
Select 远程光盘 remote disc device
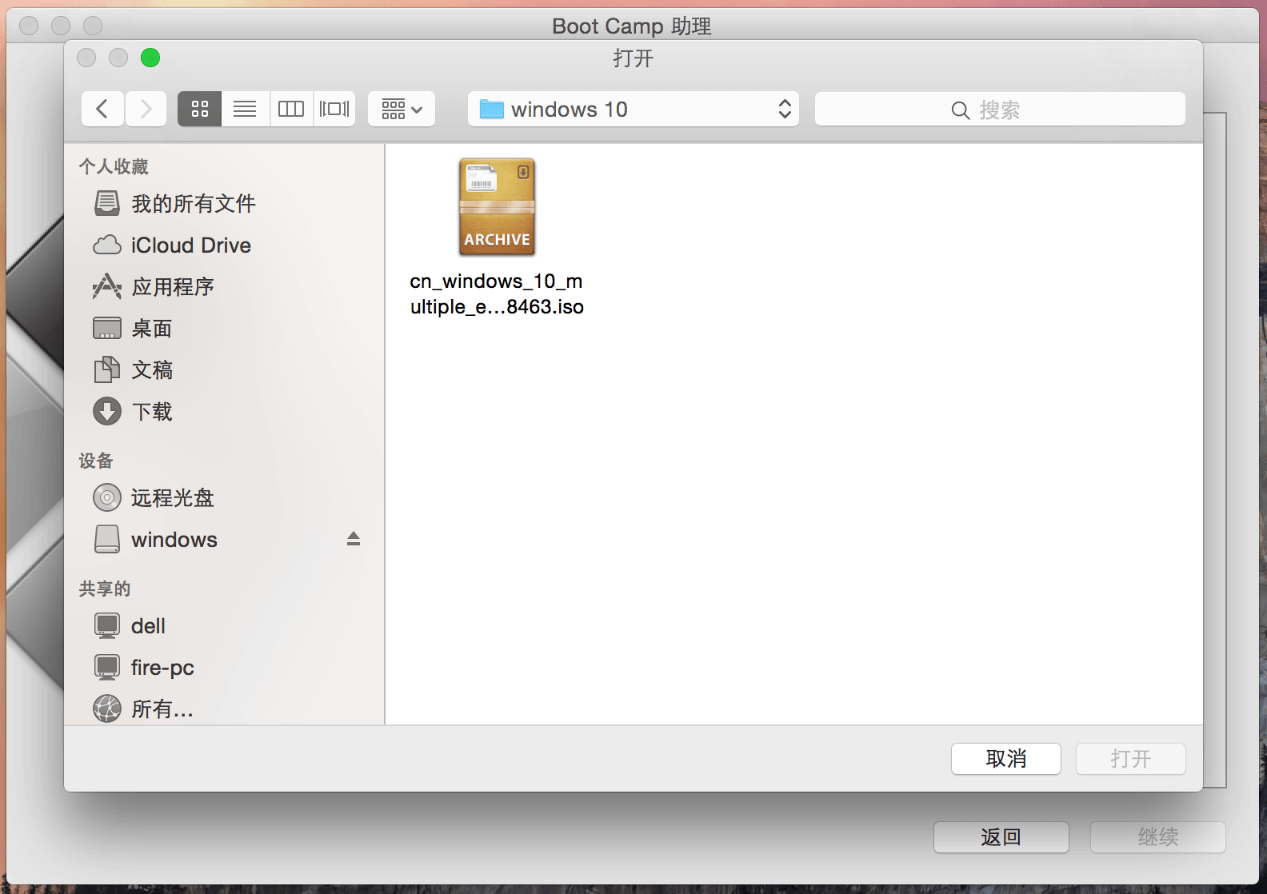pyautogui.click(x=172, y=497)
